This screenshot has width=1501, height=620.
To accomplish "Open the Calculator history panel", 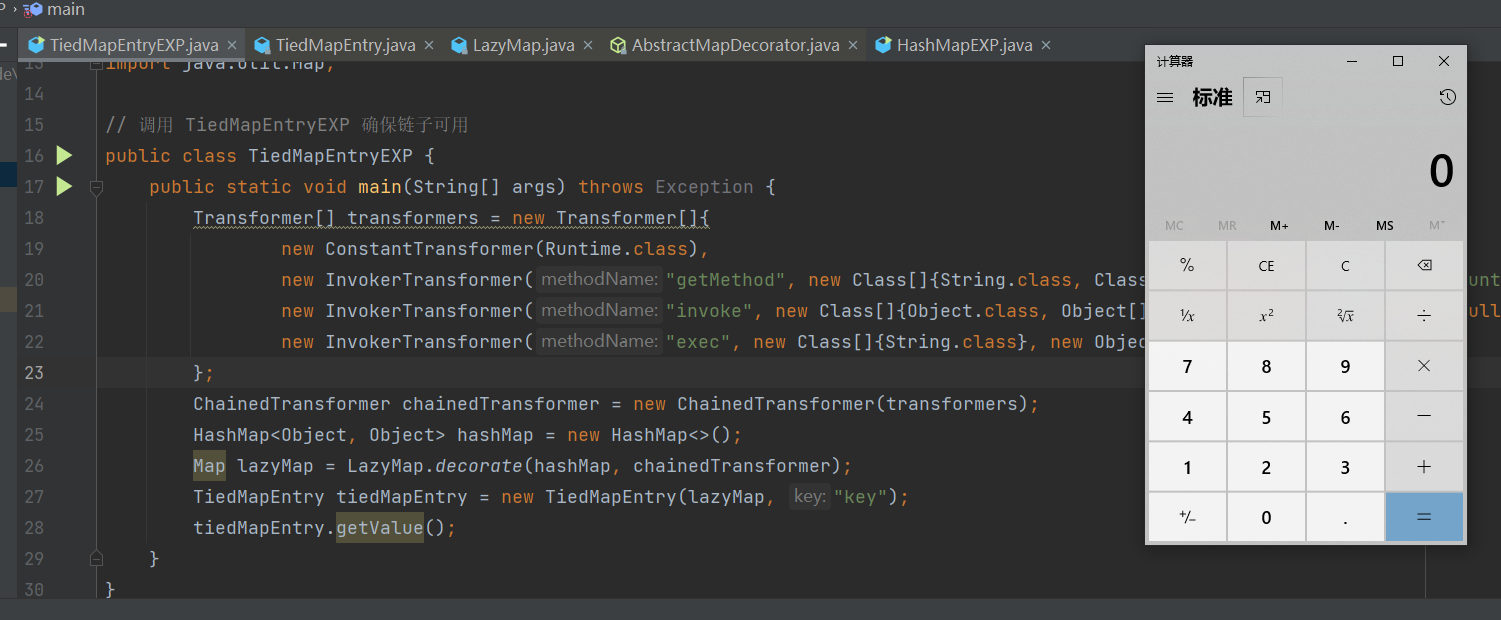I will pyautogui.click(x=1446, y=96).
